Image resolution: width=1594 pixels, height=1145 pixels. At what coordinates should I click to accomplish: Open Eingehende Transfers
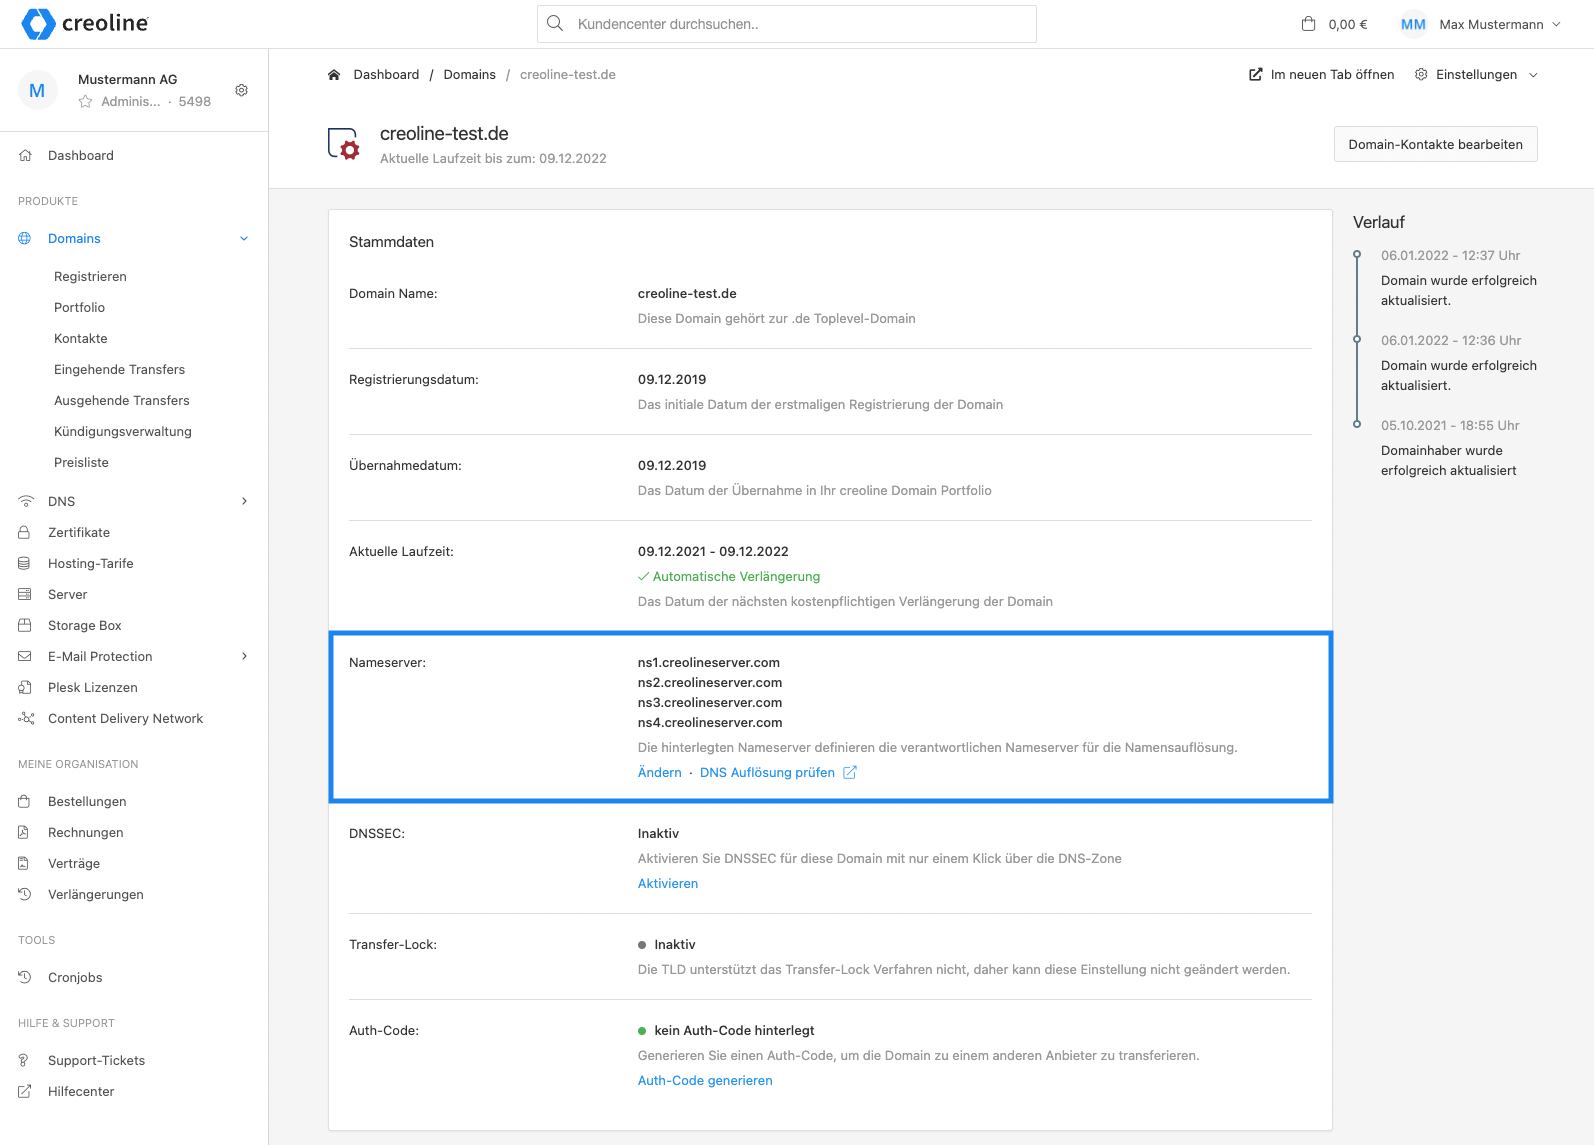click(x=119, y=369)
